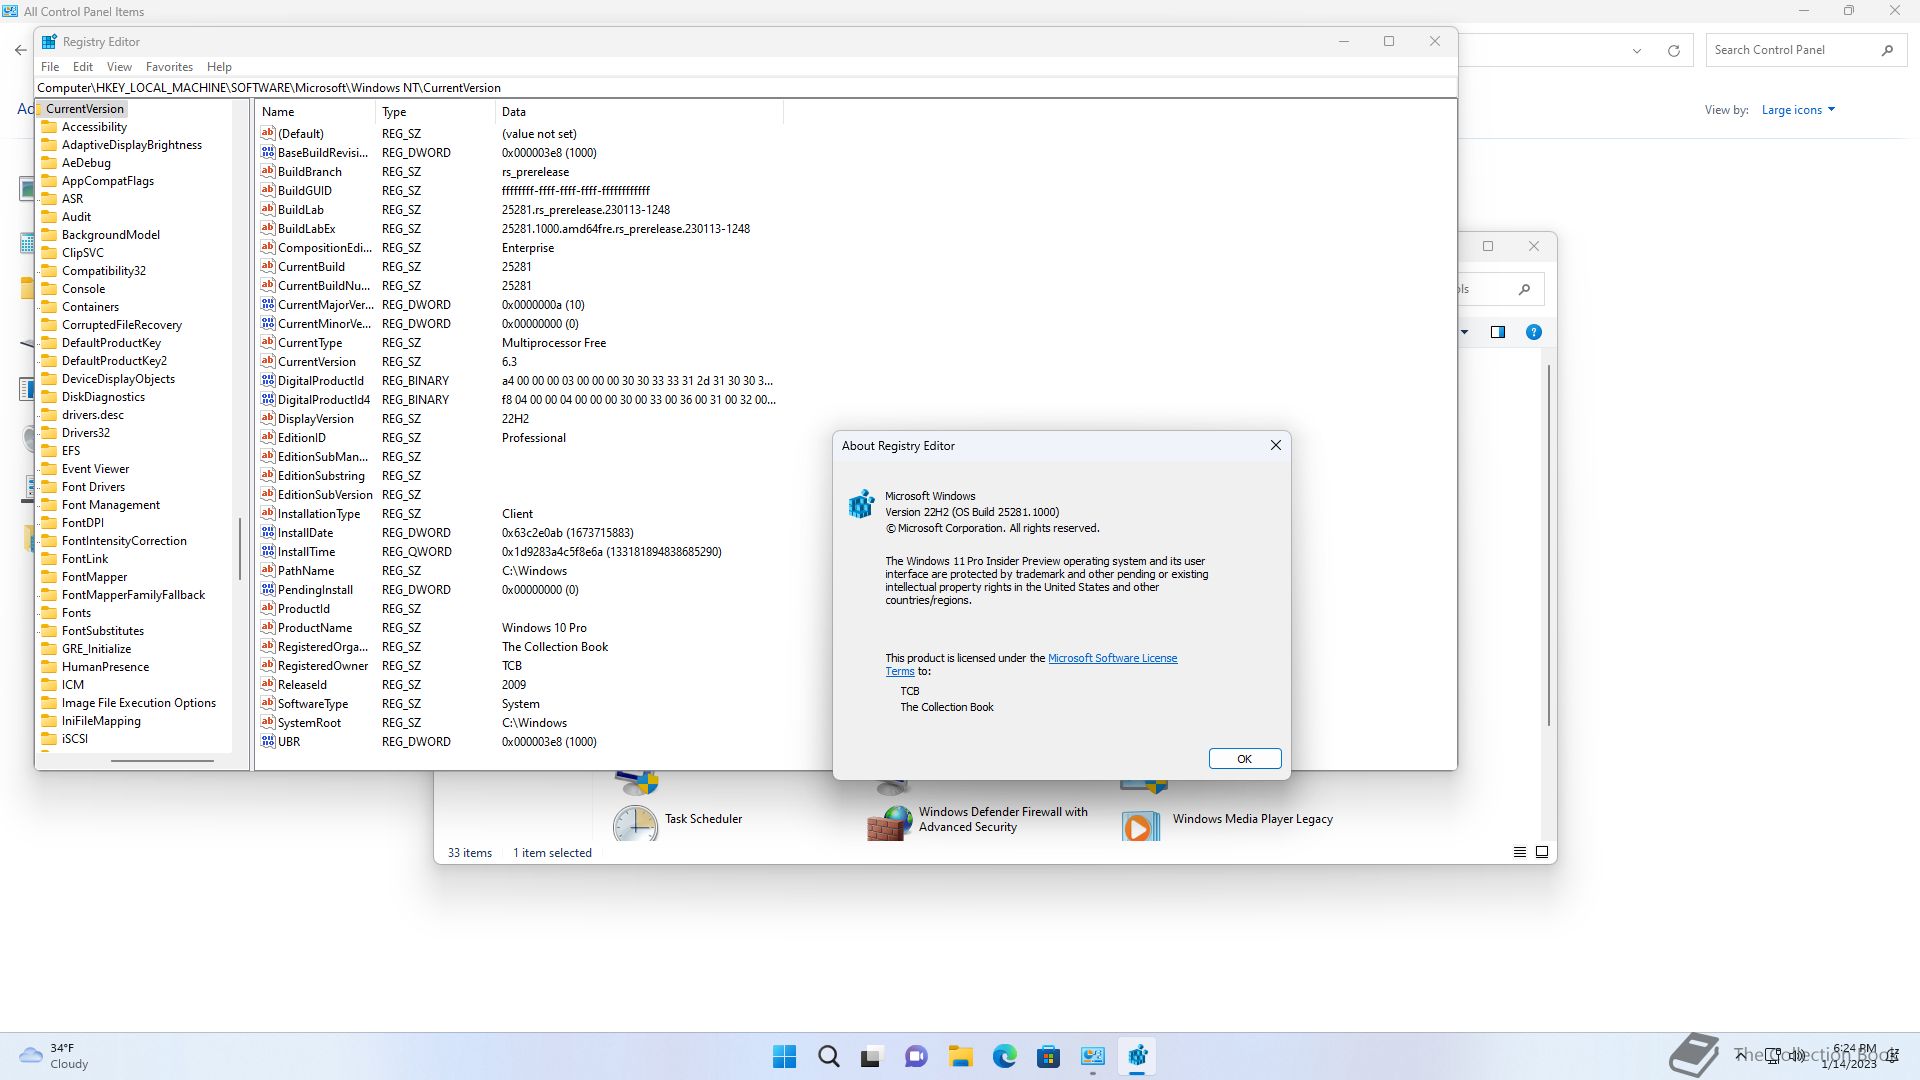Show help in the Windows Tools window
The image size is (1920, 1080).
coord(1533,332)
